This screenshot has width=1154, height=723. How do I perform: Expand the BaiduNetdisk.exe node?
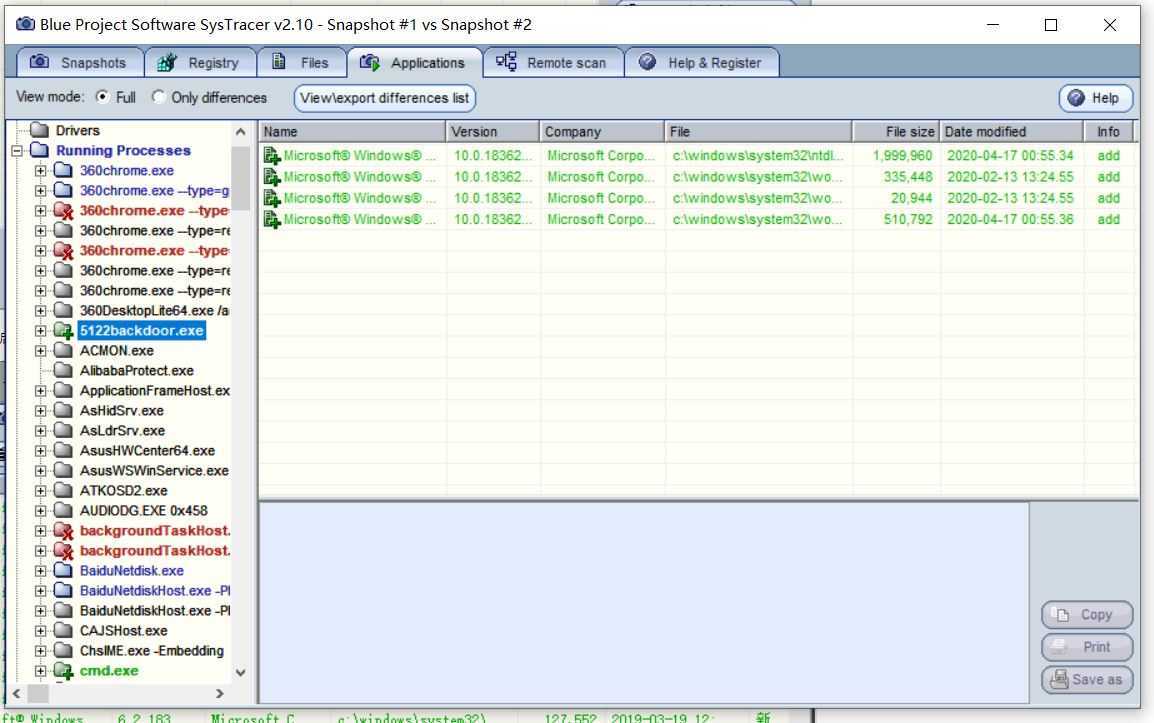[x=40, y=571]
